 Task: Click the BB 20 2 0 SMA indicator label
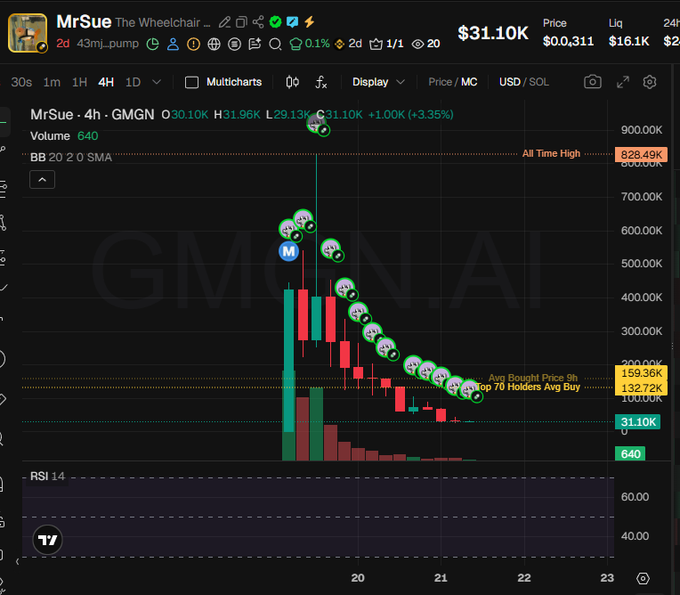71,157
